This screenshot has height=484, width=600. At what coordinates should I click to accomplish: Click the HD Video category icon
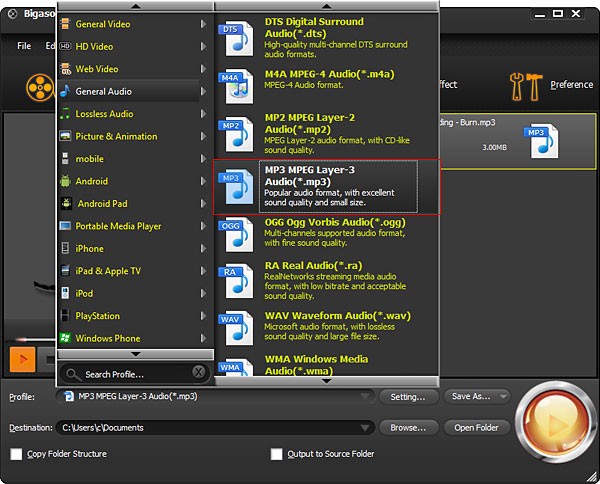(x=65, y=46)
